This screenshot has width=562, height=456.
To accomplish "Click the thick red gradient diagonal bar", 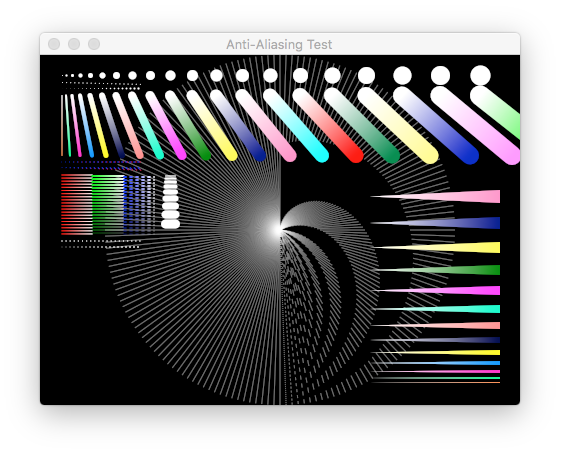I will (328, 125).
